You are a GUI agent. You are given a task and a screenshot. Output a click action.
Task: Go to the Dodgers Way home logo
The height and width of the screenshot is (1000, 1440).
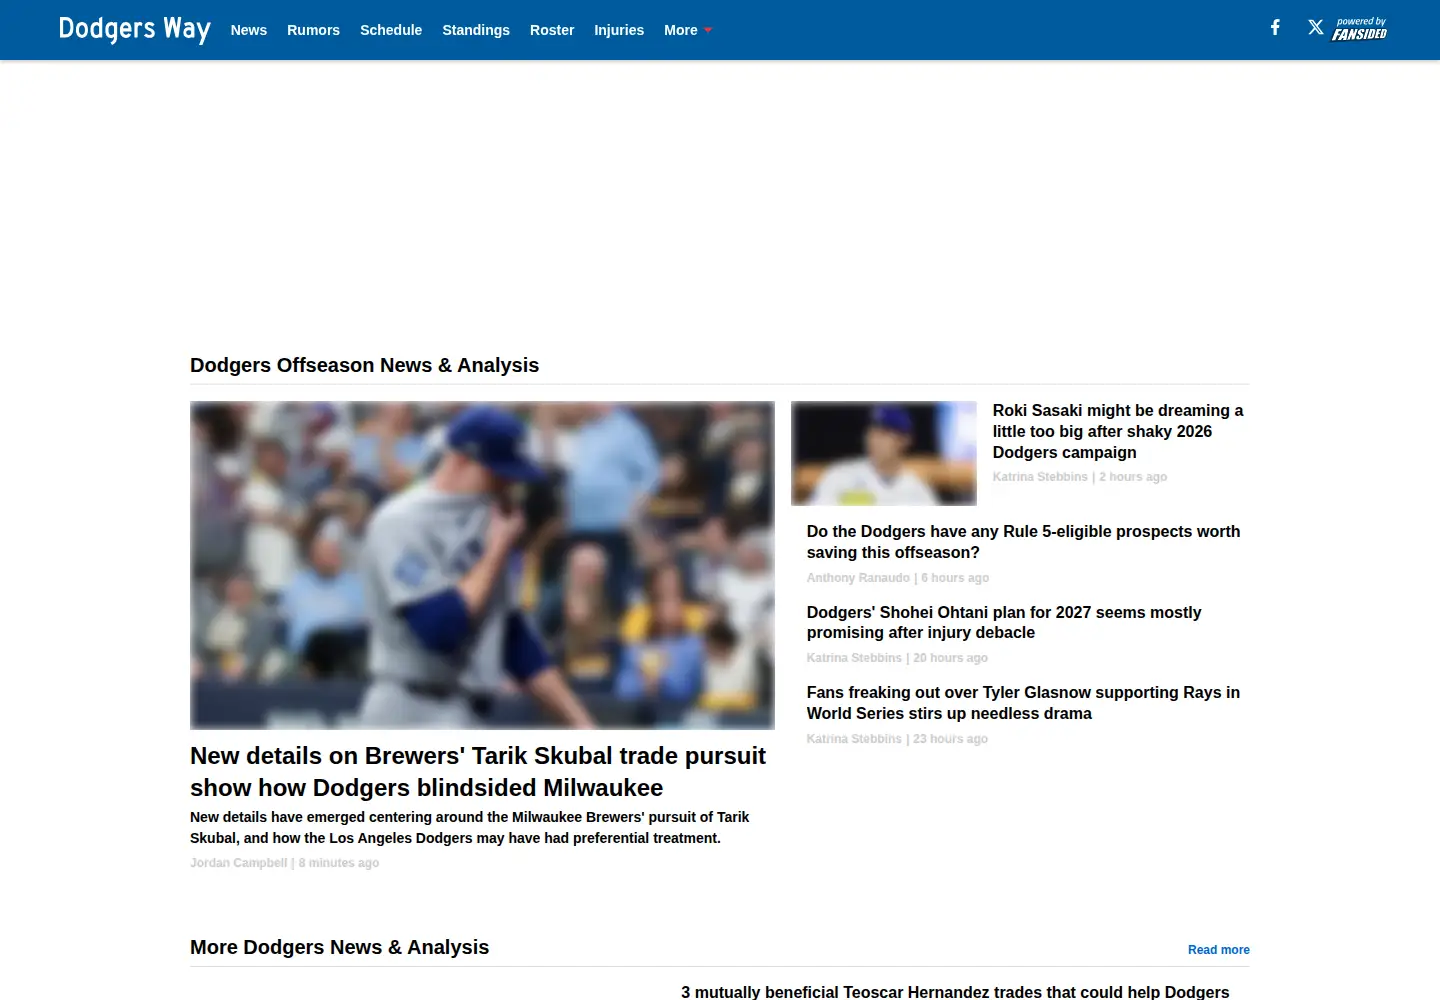point(135,29)
